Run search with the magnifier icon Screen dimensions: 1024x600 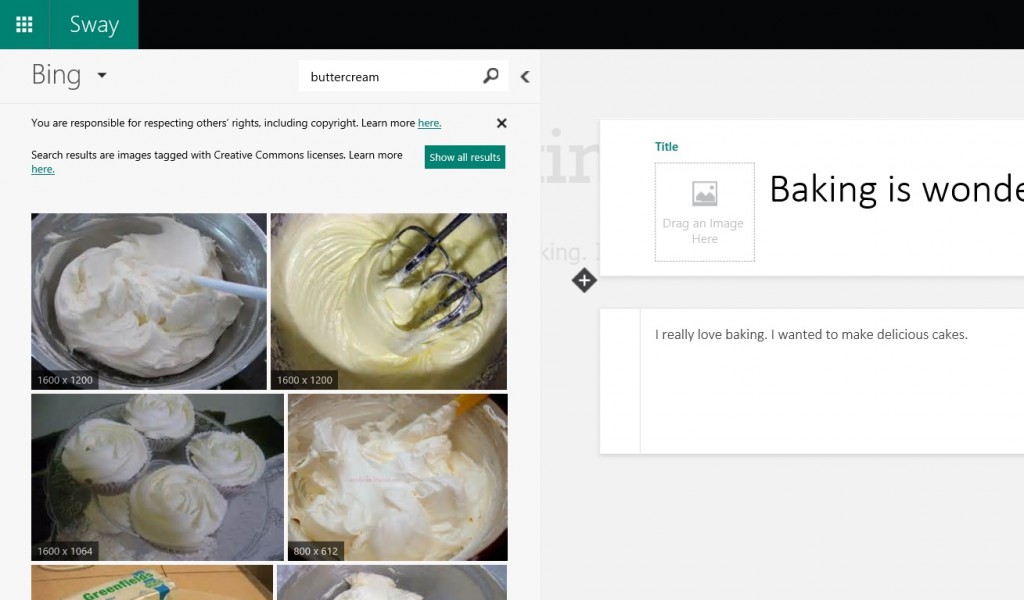491,76
